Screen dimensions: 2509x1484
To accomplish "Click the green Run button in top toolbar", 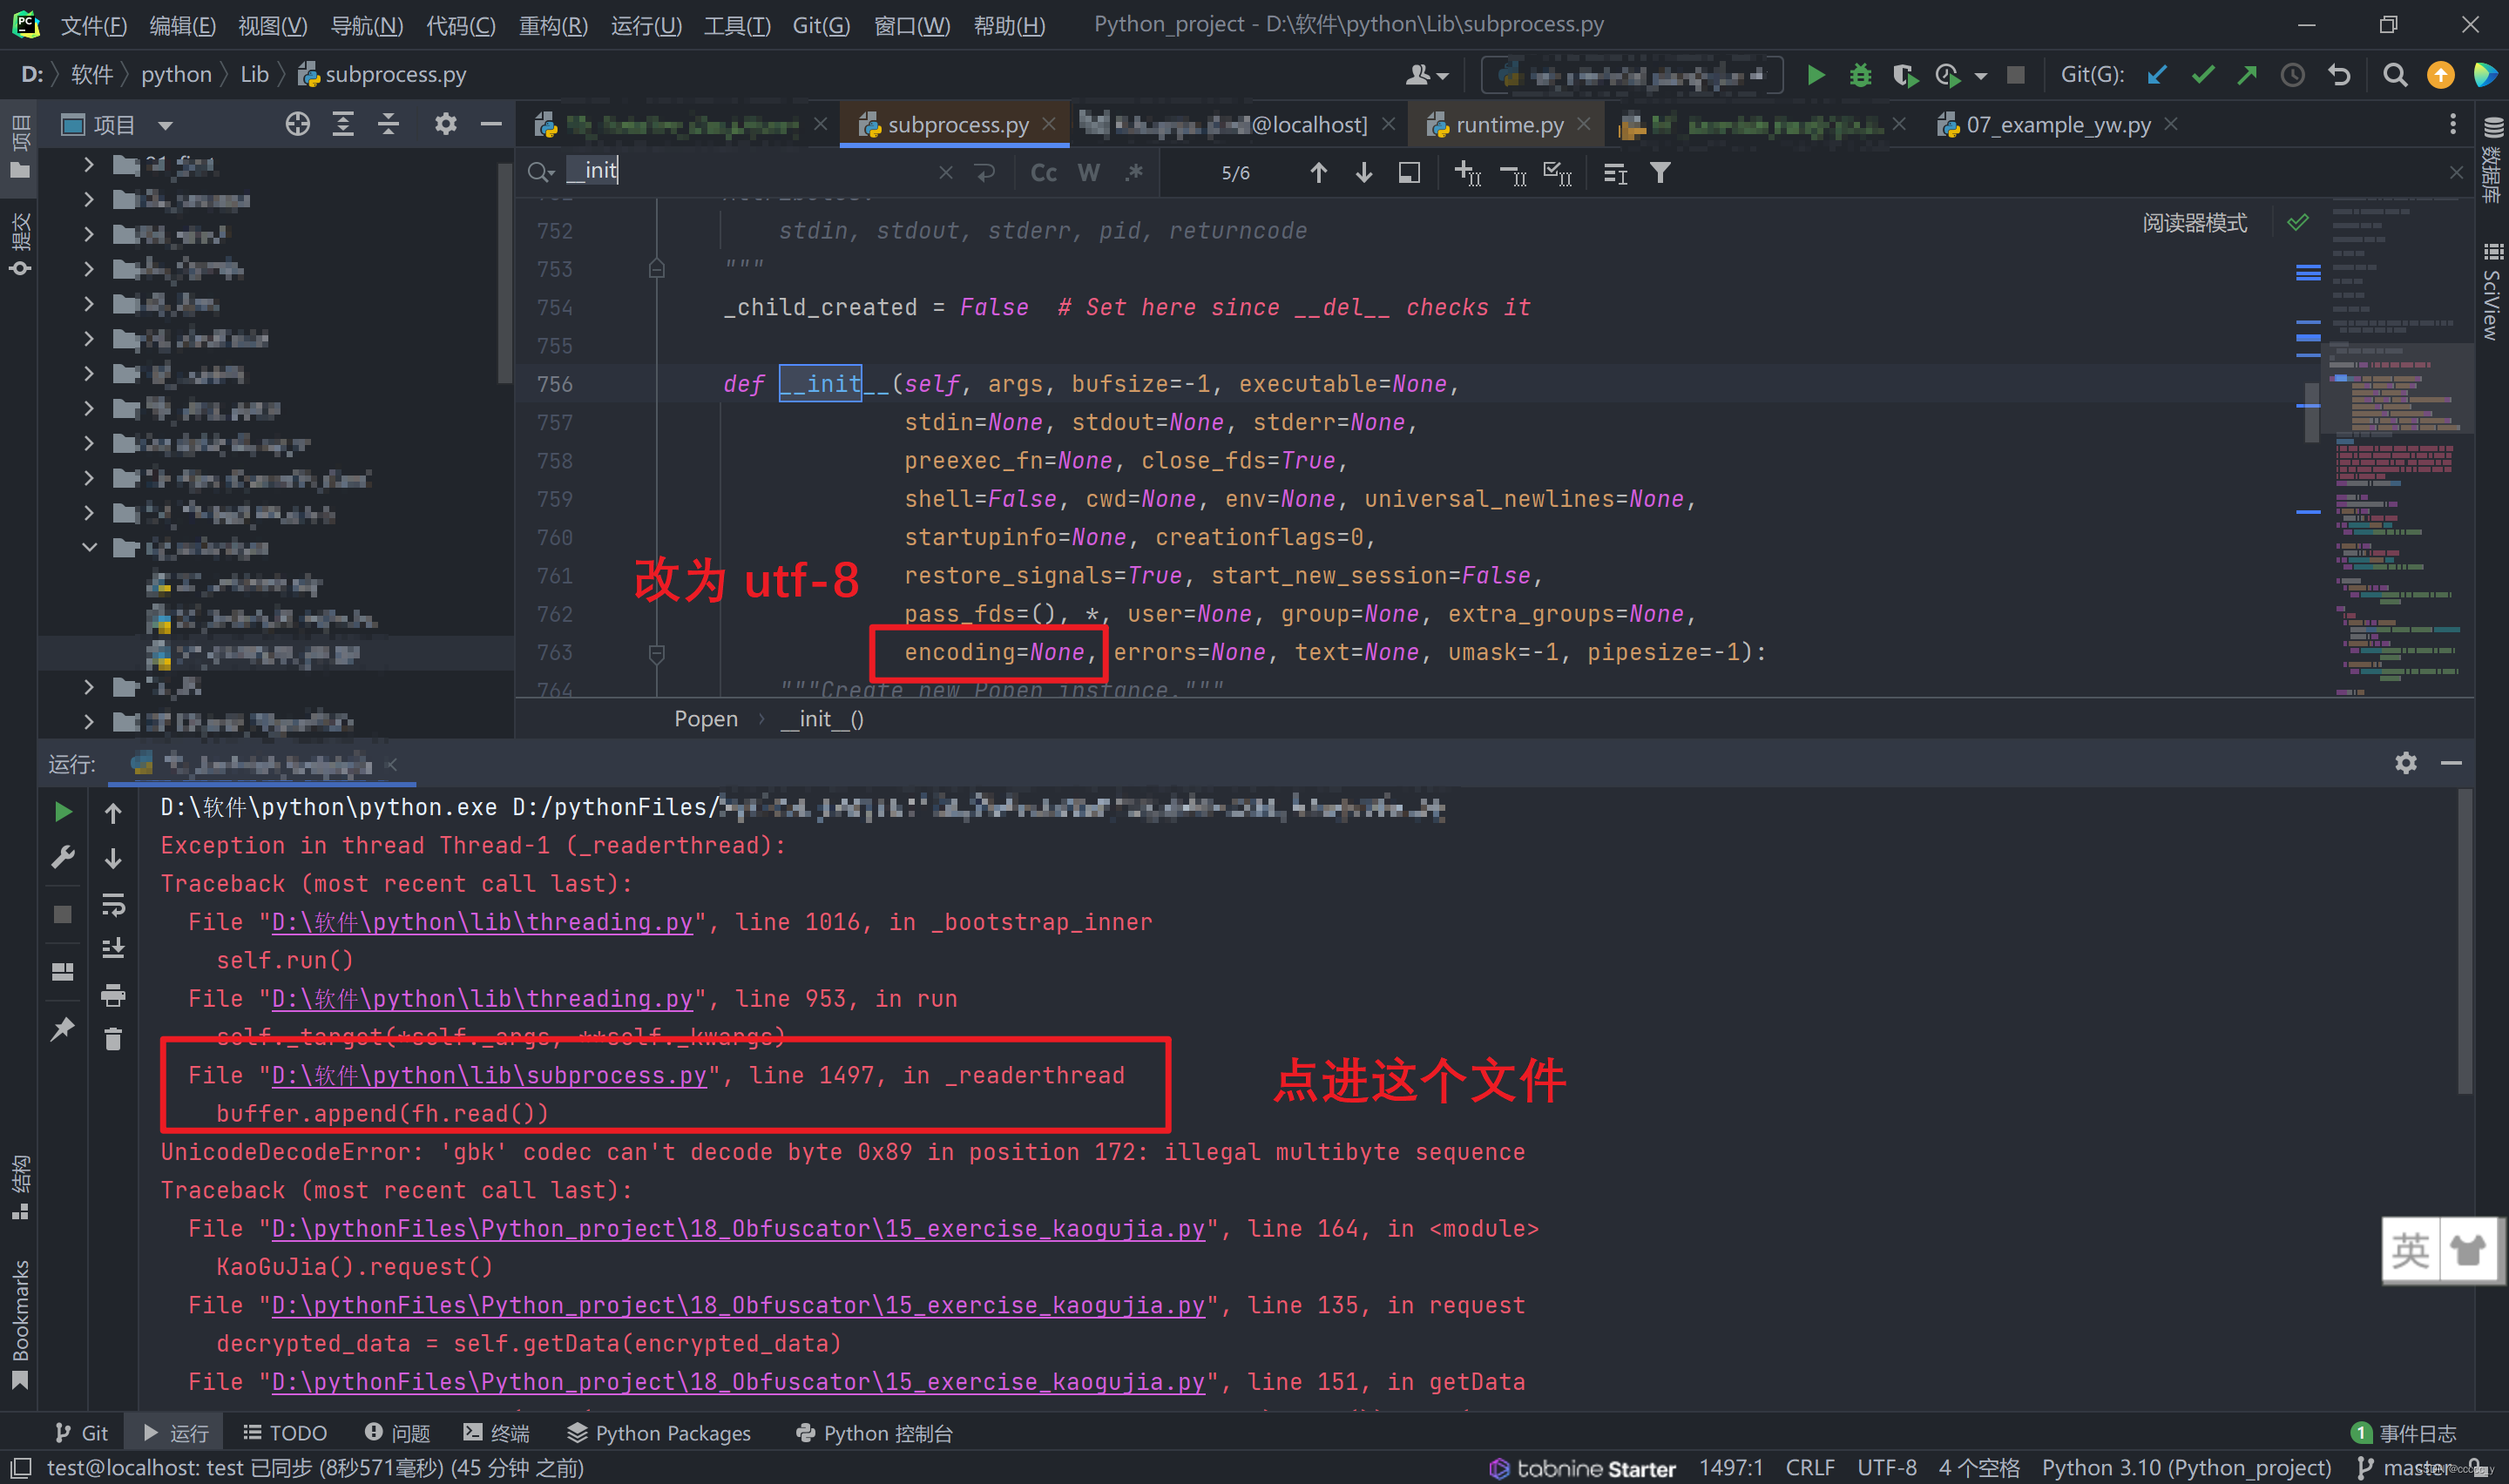I will [1815, 75].
